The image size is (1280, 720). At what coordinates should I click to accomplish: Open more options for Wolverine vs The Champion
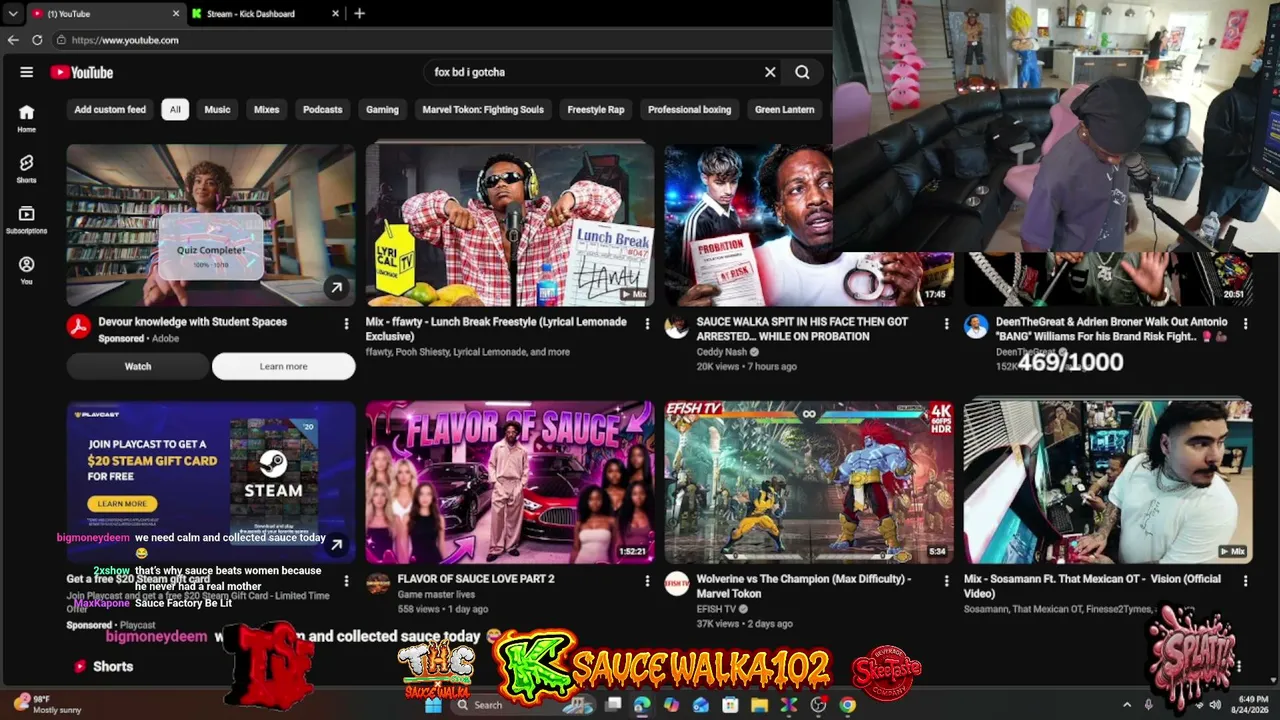pyautogui.click(x=946, y=581)
